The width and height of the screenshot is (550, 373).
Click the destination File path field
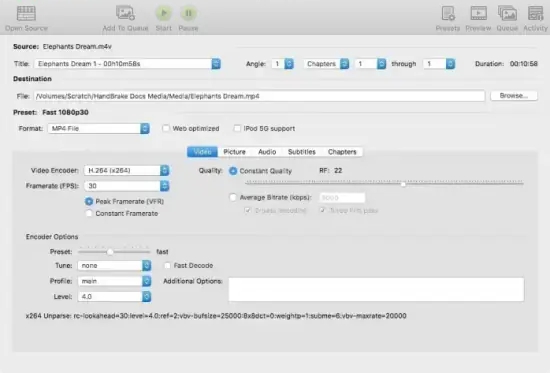point(260,96)
